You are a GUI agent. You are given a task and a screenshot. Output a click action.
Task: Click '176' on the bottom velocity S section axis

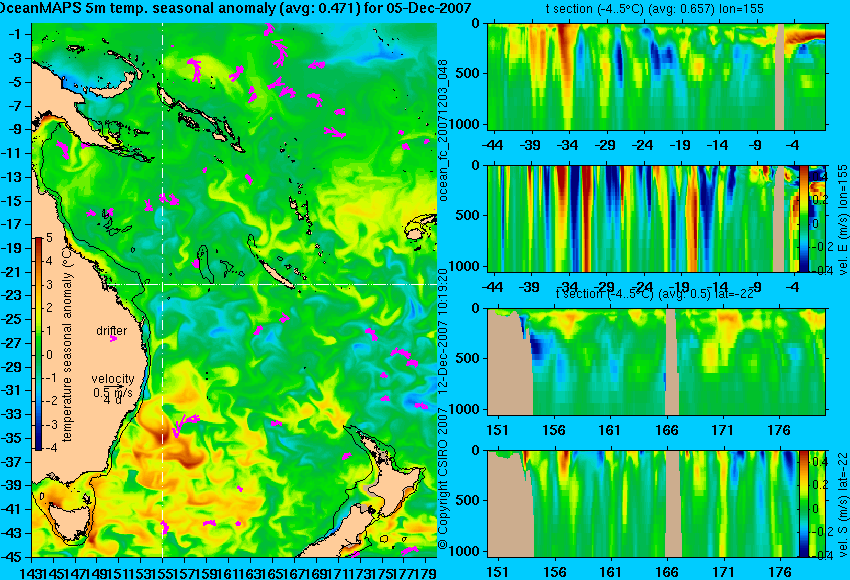780,572
